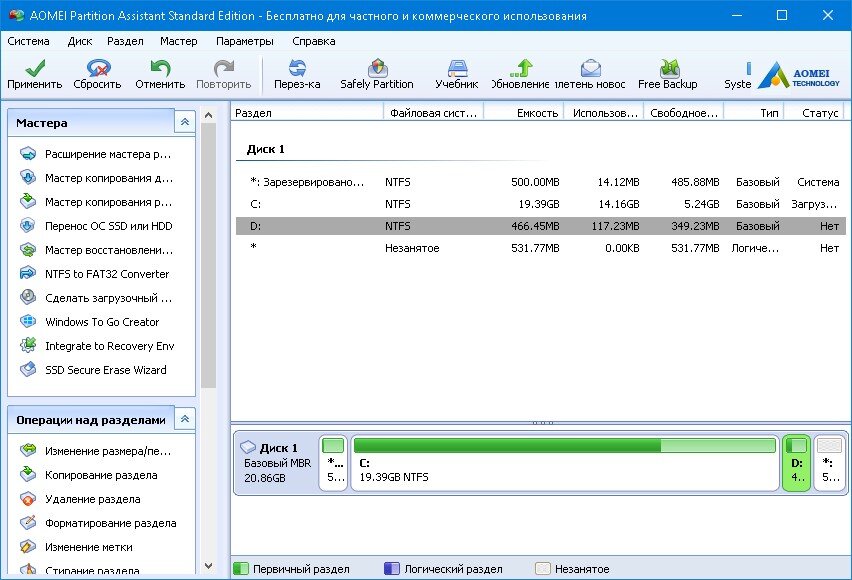The image size is (852, 580).
Task: Collapse the Операции над разделами panel
Action: [x=185, y=419]
